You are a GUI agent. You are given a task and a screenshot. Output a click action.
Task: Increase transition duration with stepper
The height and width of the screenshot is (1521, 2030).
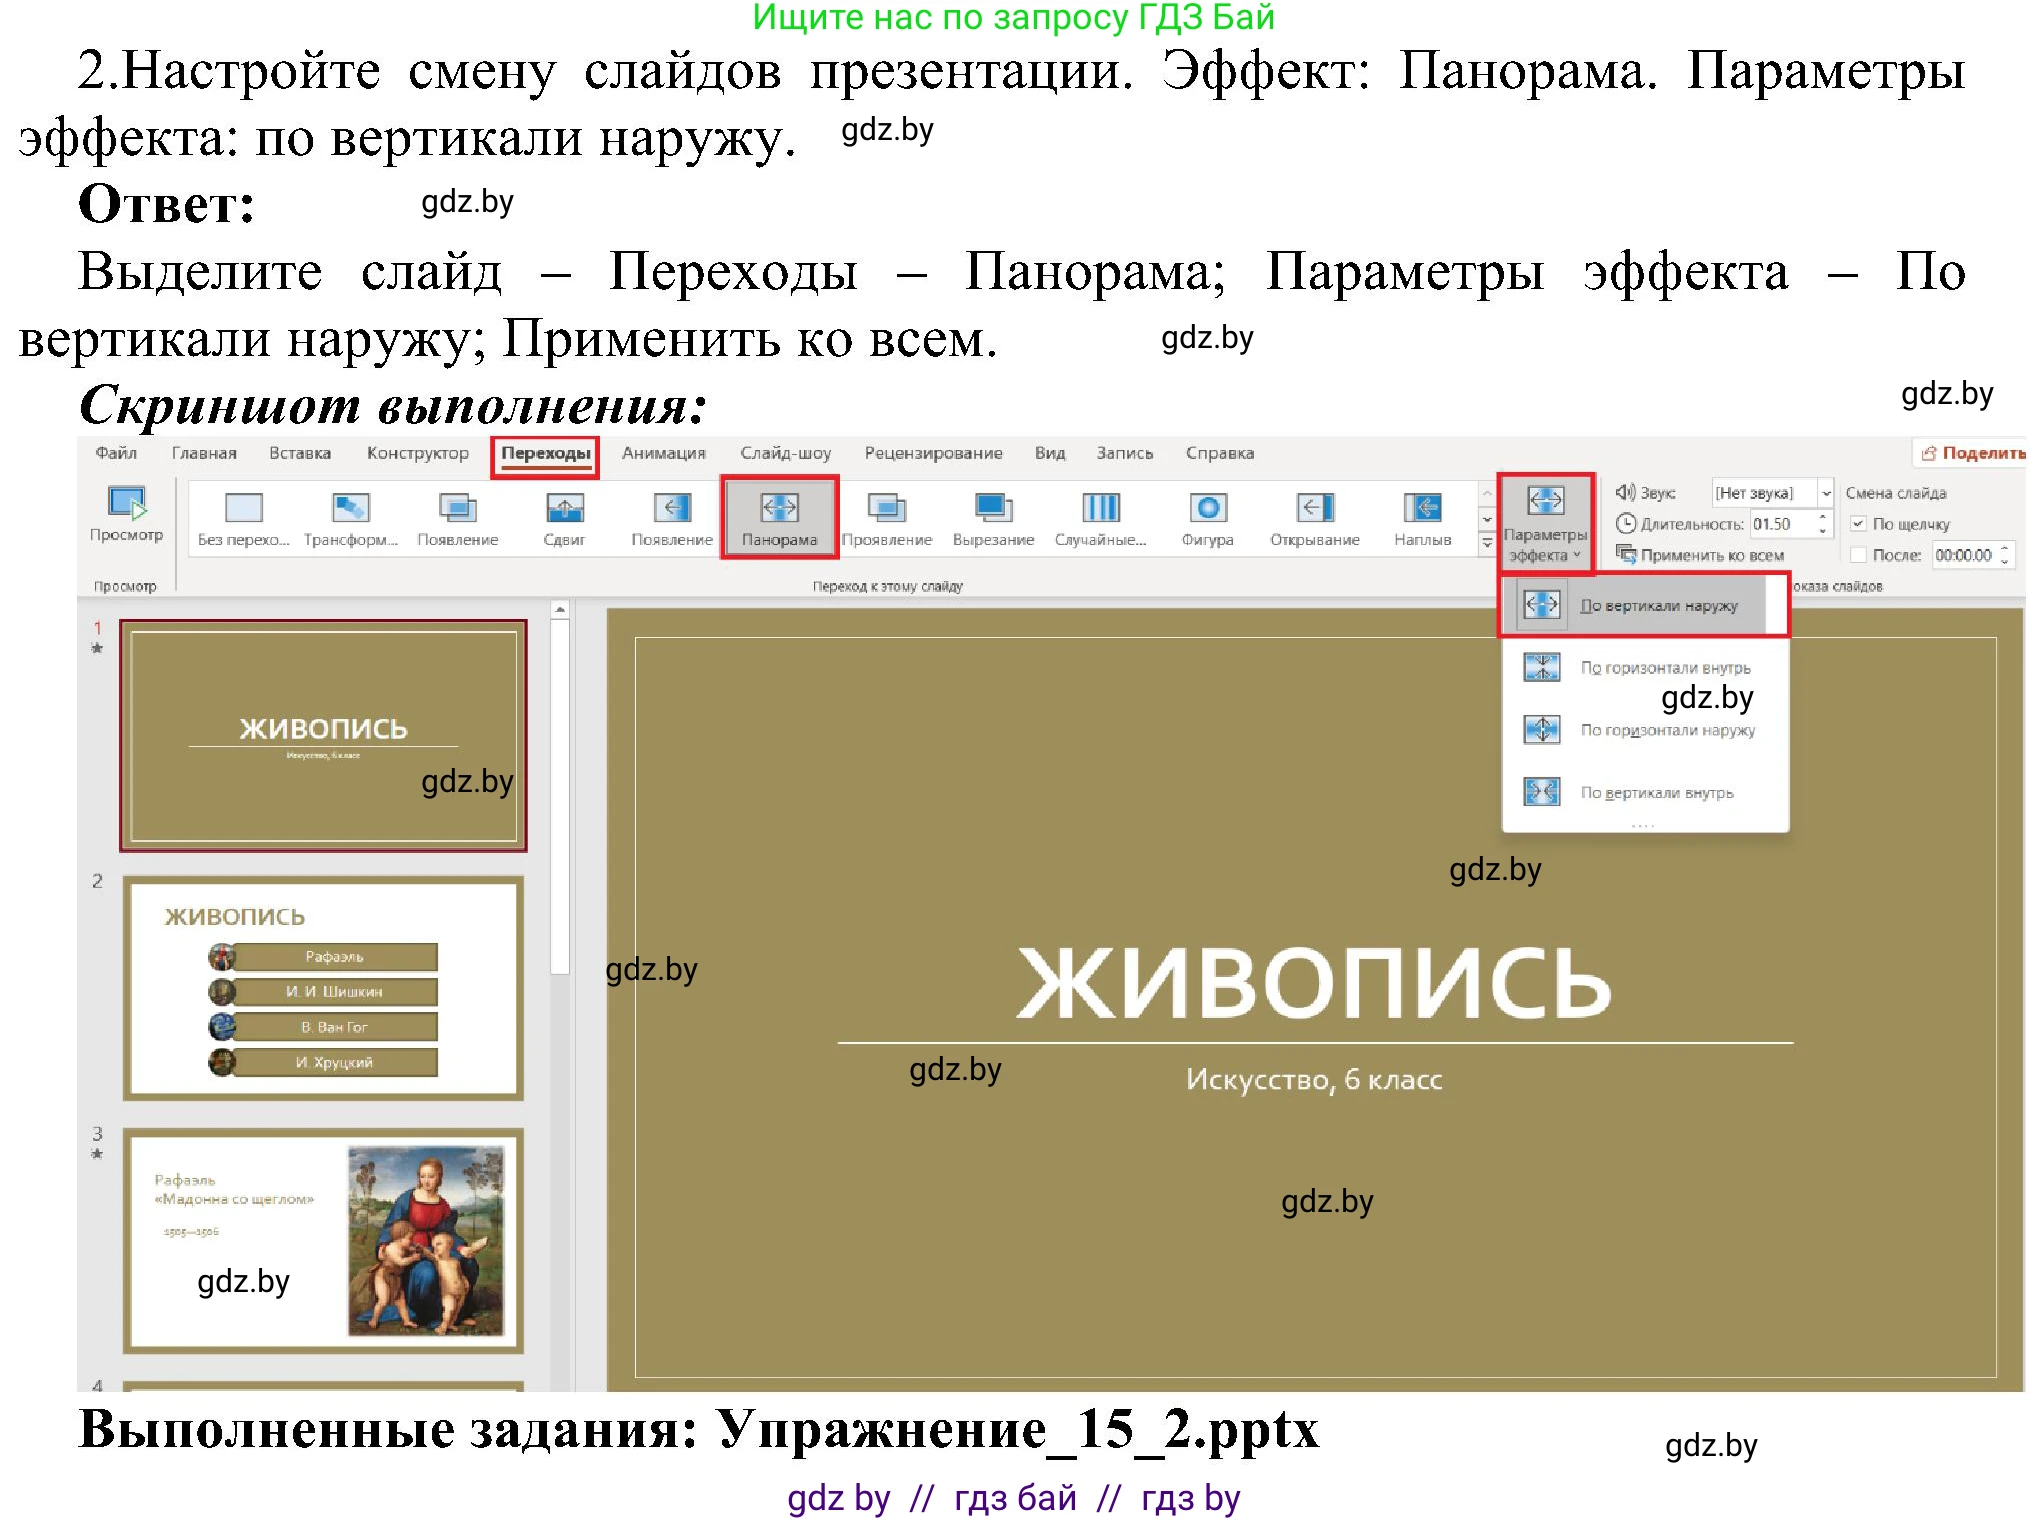tap(1823, 517)
